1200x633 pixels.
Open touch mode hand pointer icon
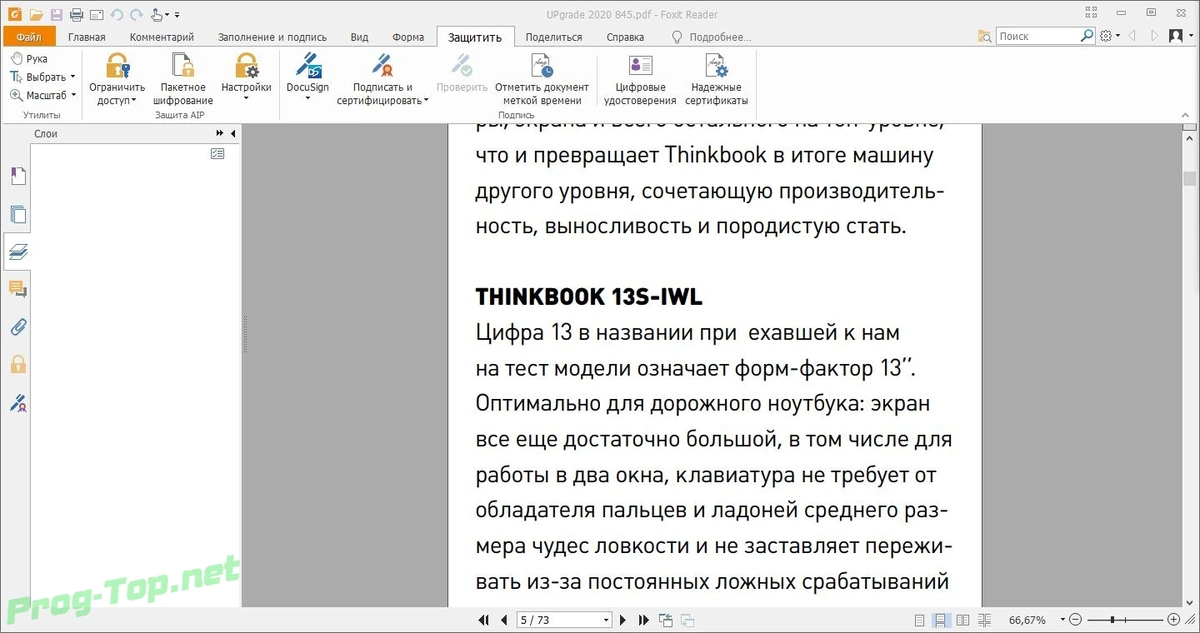pos(158,14)
